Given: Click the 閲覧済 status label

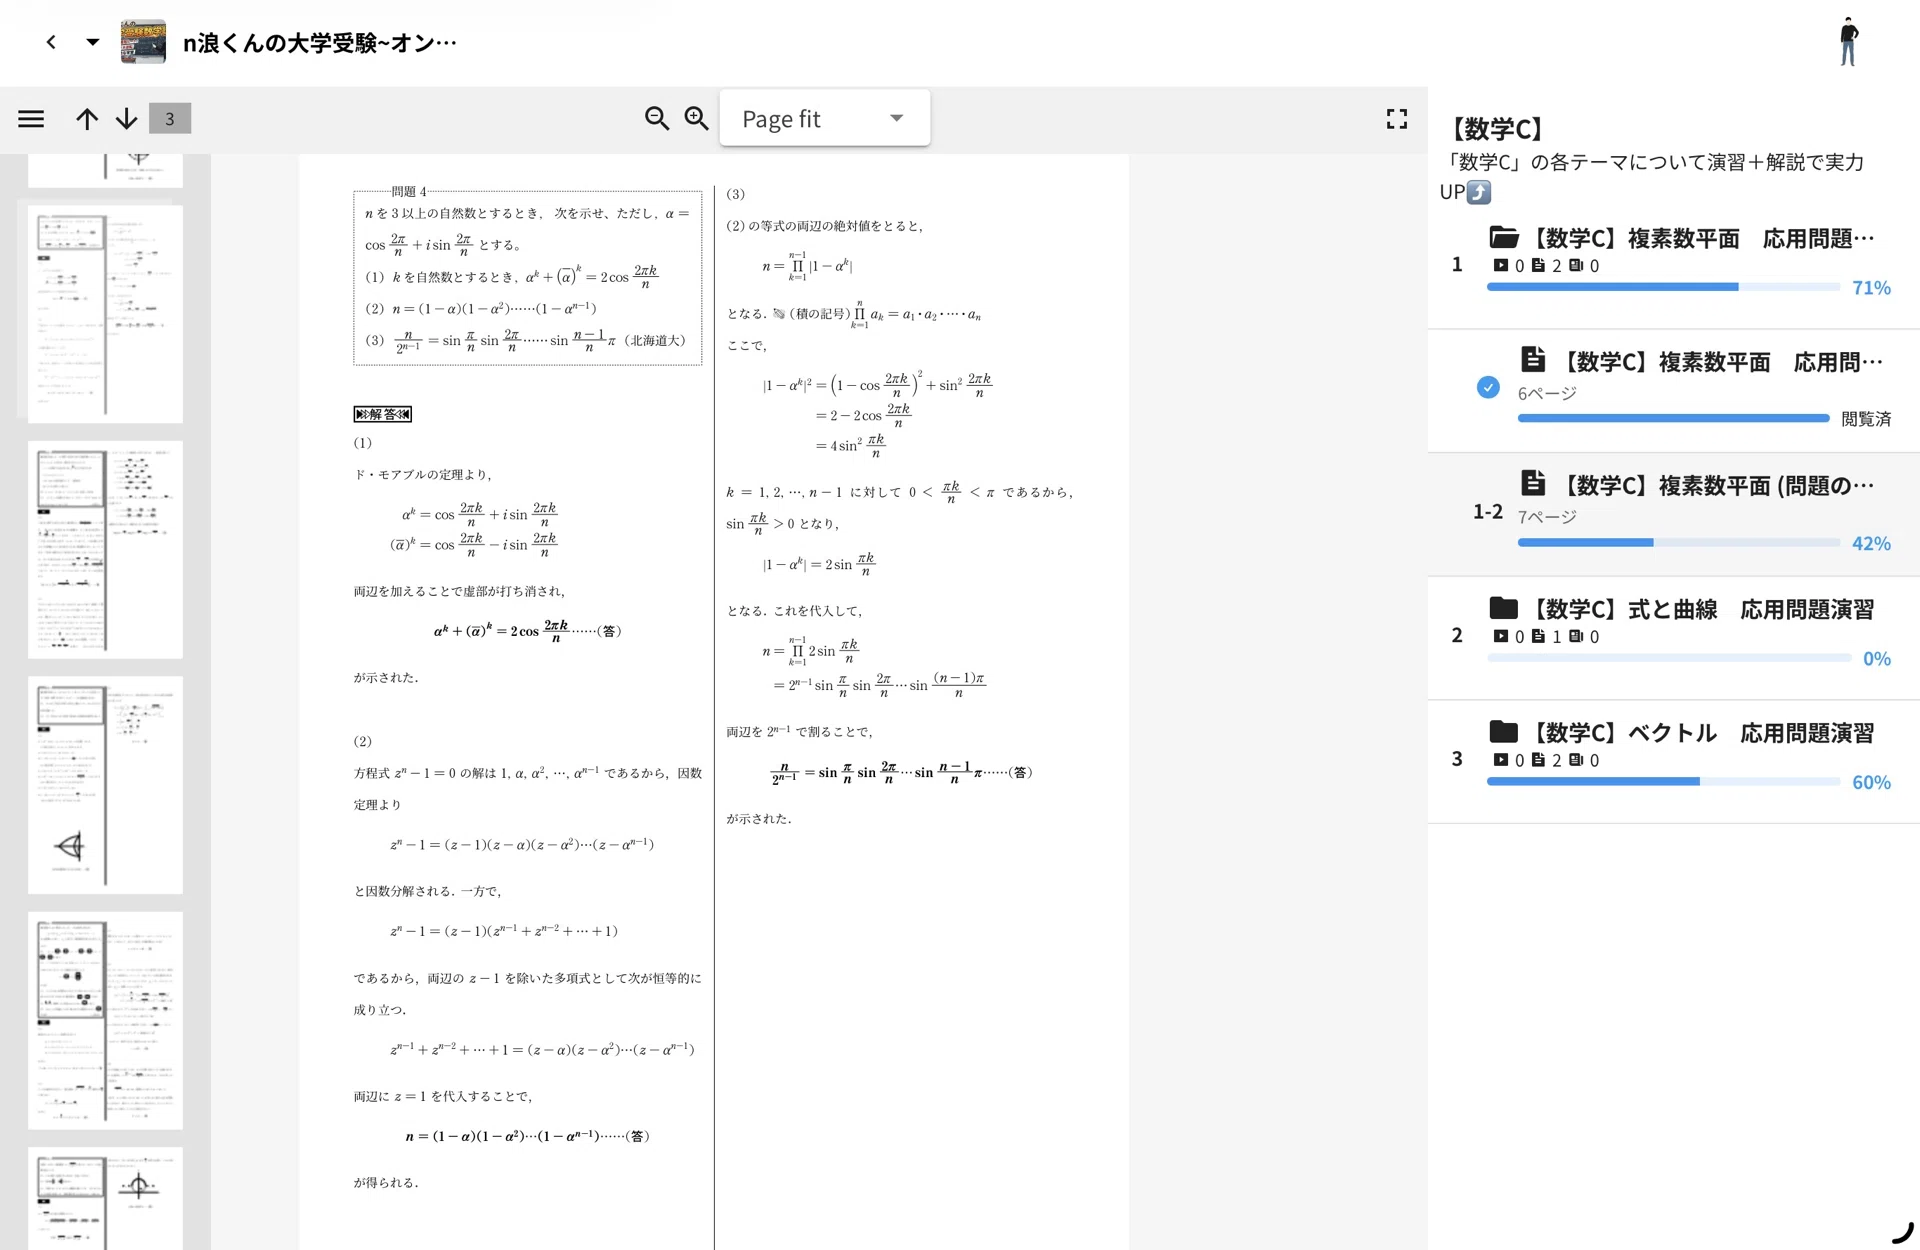Looking at the screenshot, I should coord(1866,418).
